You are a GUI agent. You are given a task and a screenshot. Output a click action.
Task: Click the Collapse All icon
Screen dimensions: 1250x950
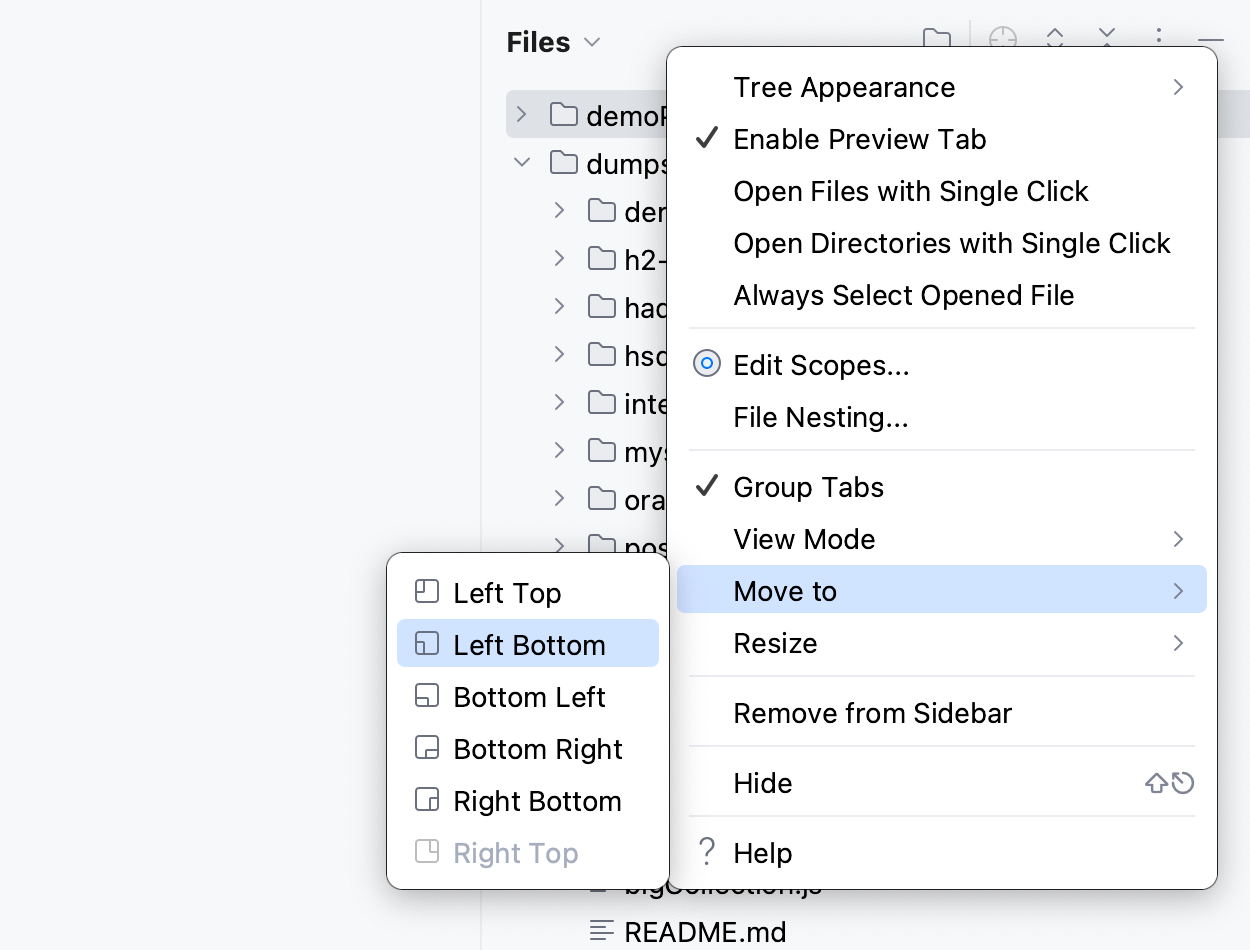(1107, 38)
